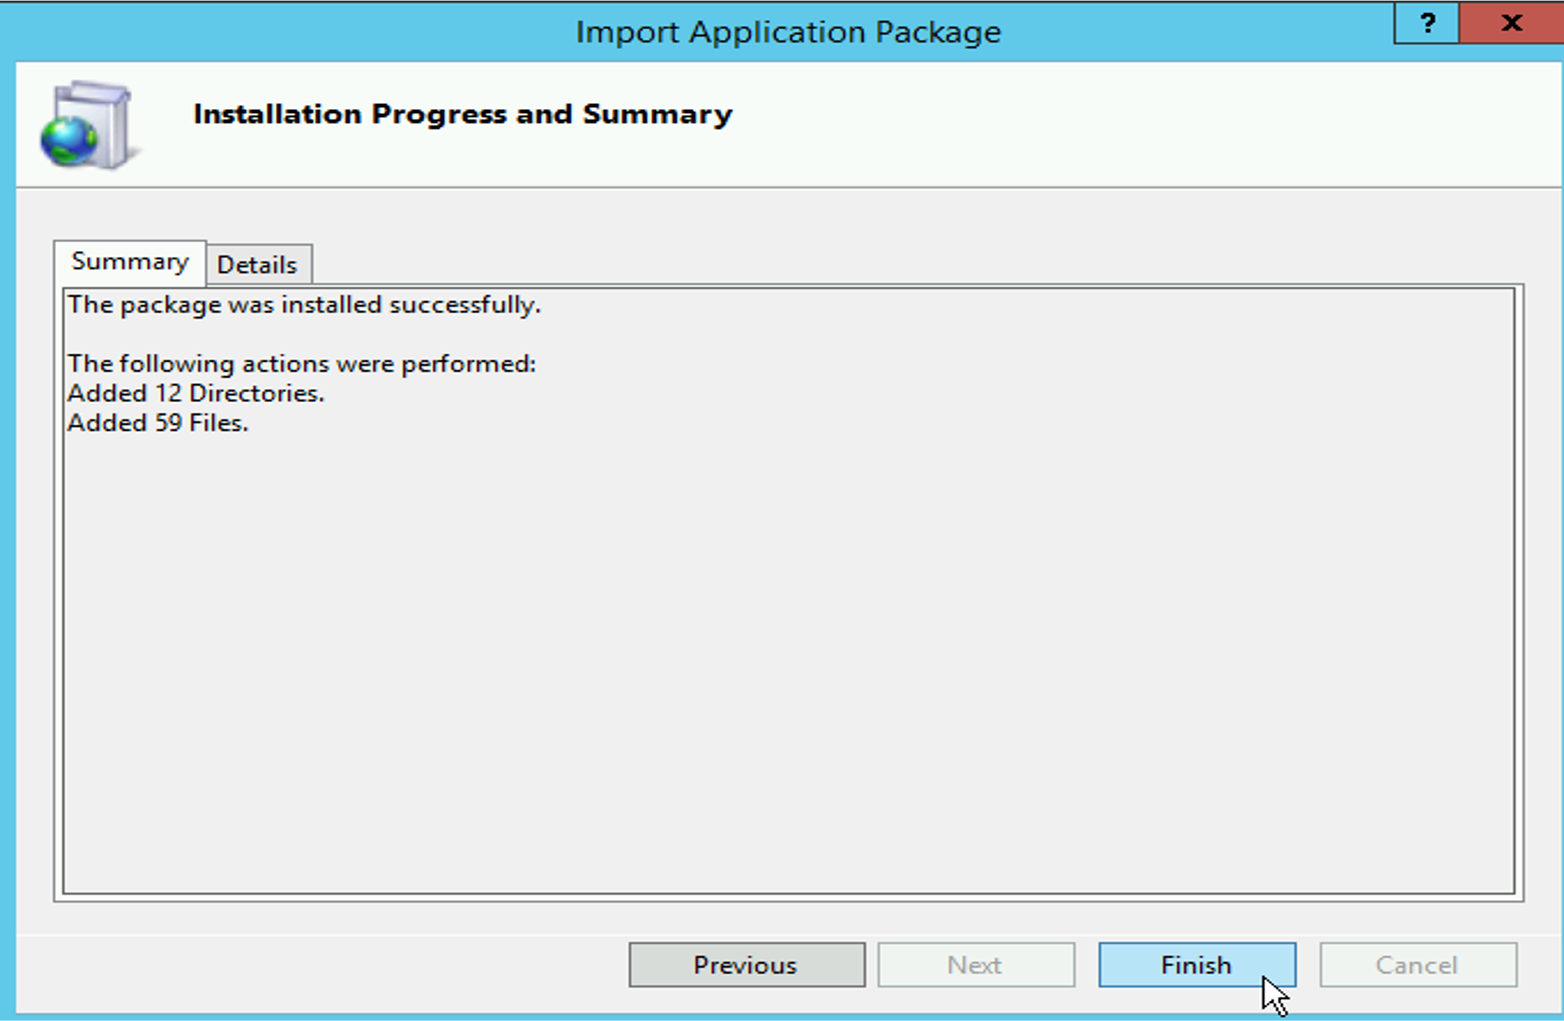The image size is (1564, 1021).
Task: Click the "Added 59 Files" line
Action: click(158, 424)
